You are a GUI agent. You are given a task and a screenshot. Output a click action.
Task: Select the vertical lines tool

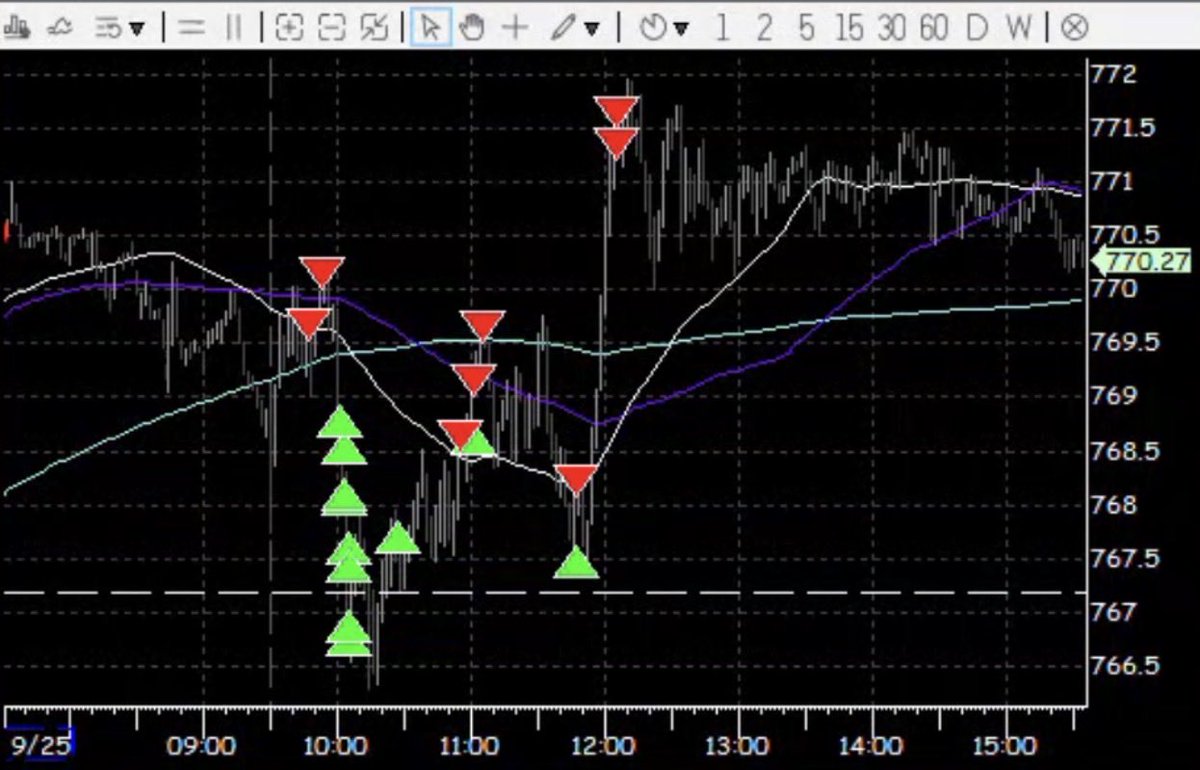pyautogui.click(x=234, y=27)
